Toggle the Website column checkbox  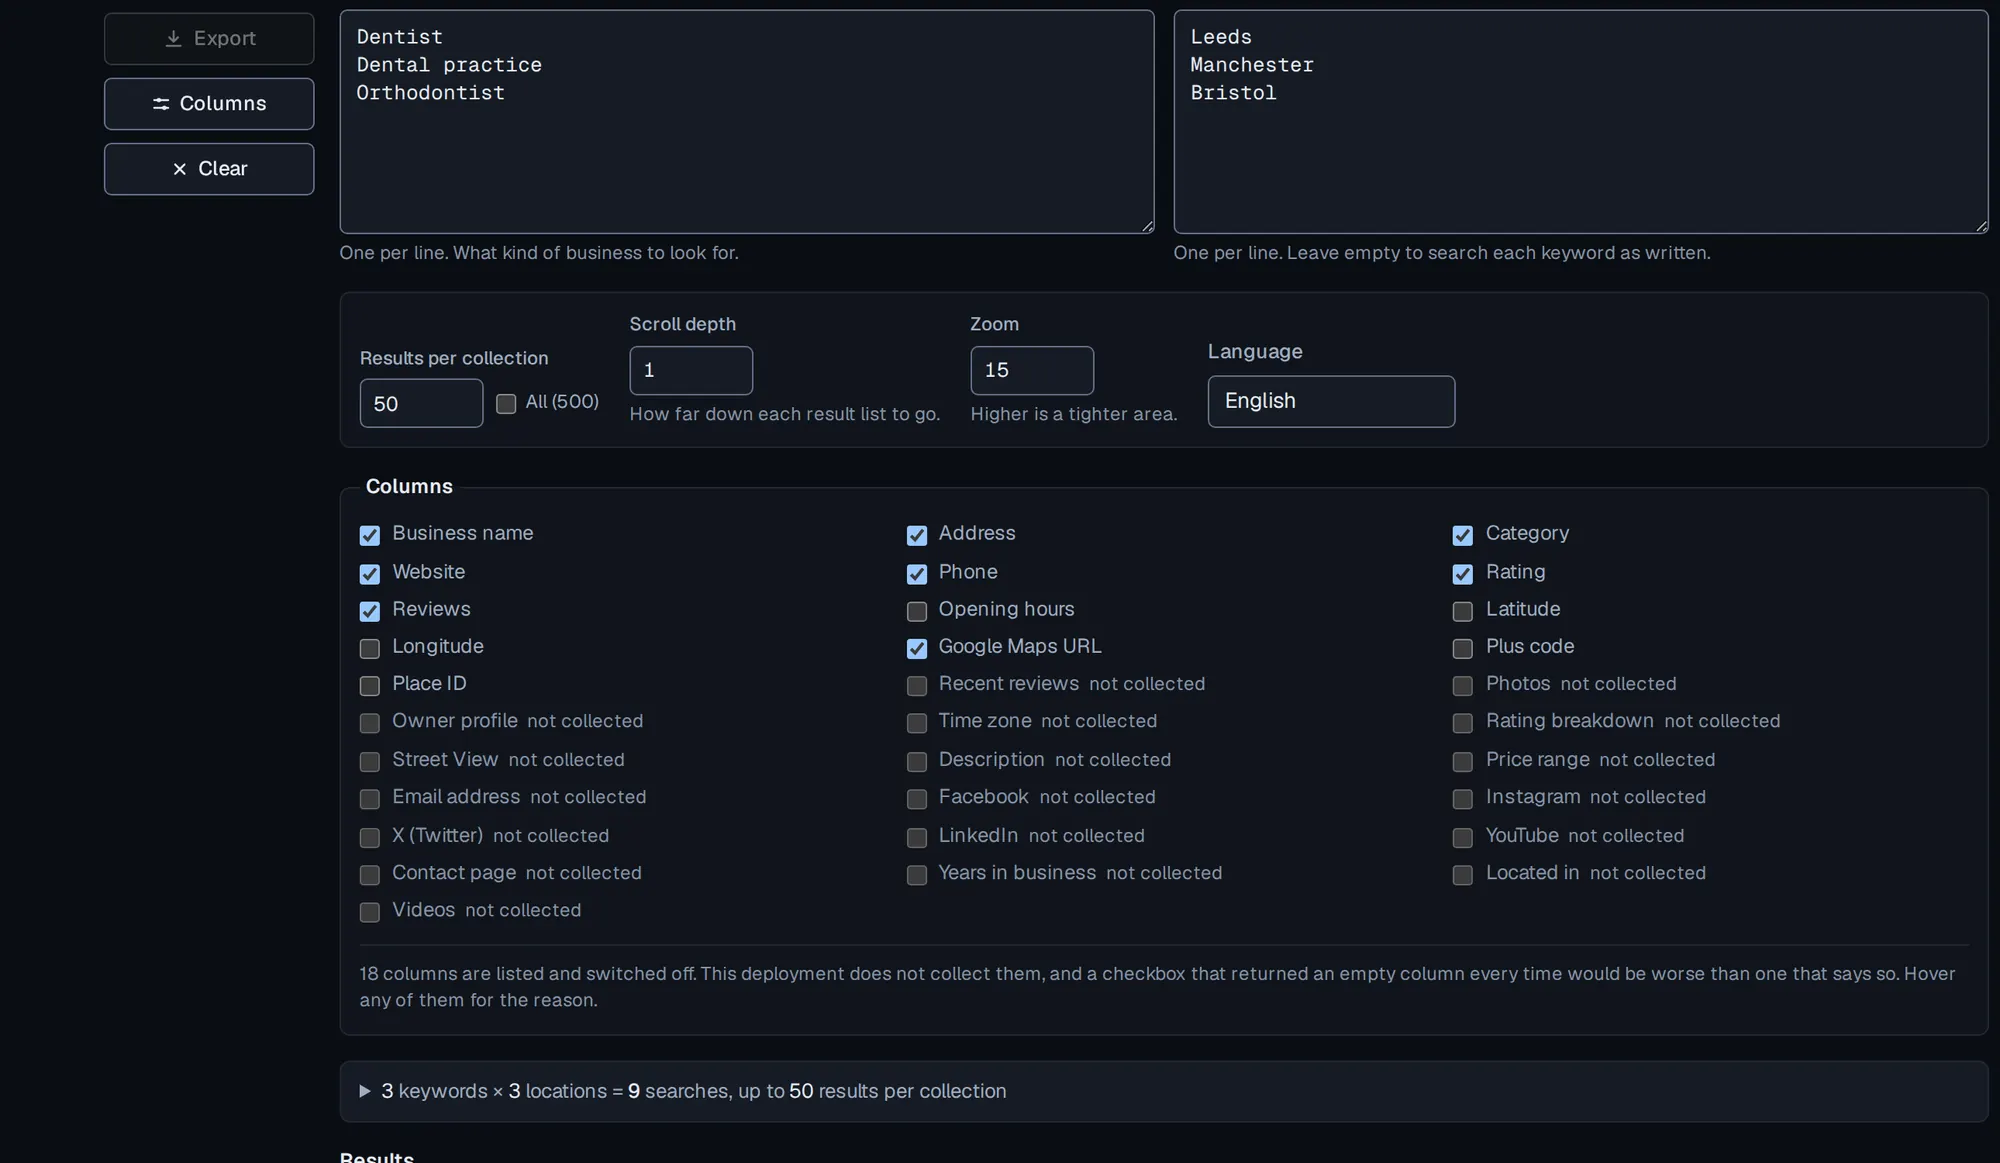pyautogui.click(x=370, y=574)
